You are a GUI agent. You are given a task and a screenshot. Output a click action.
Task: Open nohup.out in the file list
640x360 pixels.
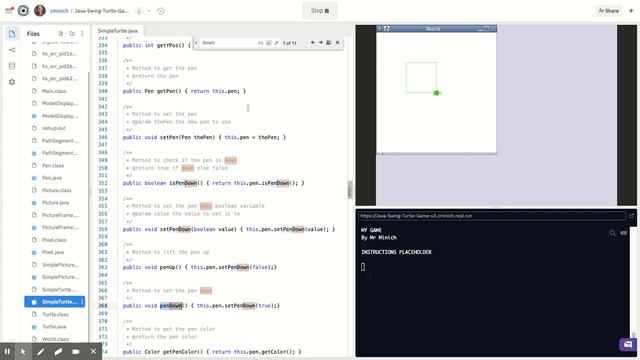point(54,128)
